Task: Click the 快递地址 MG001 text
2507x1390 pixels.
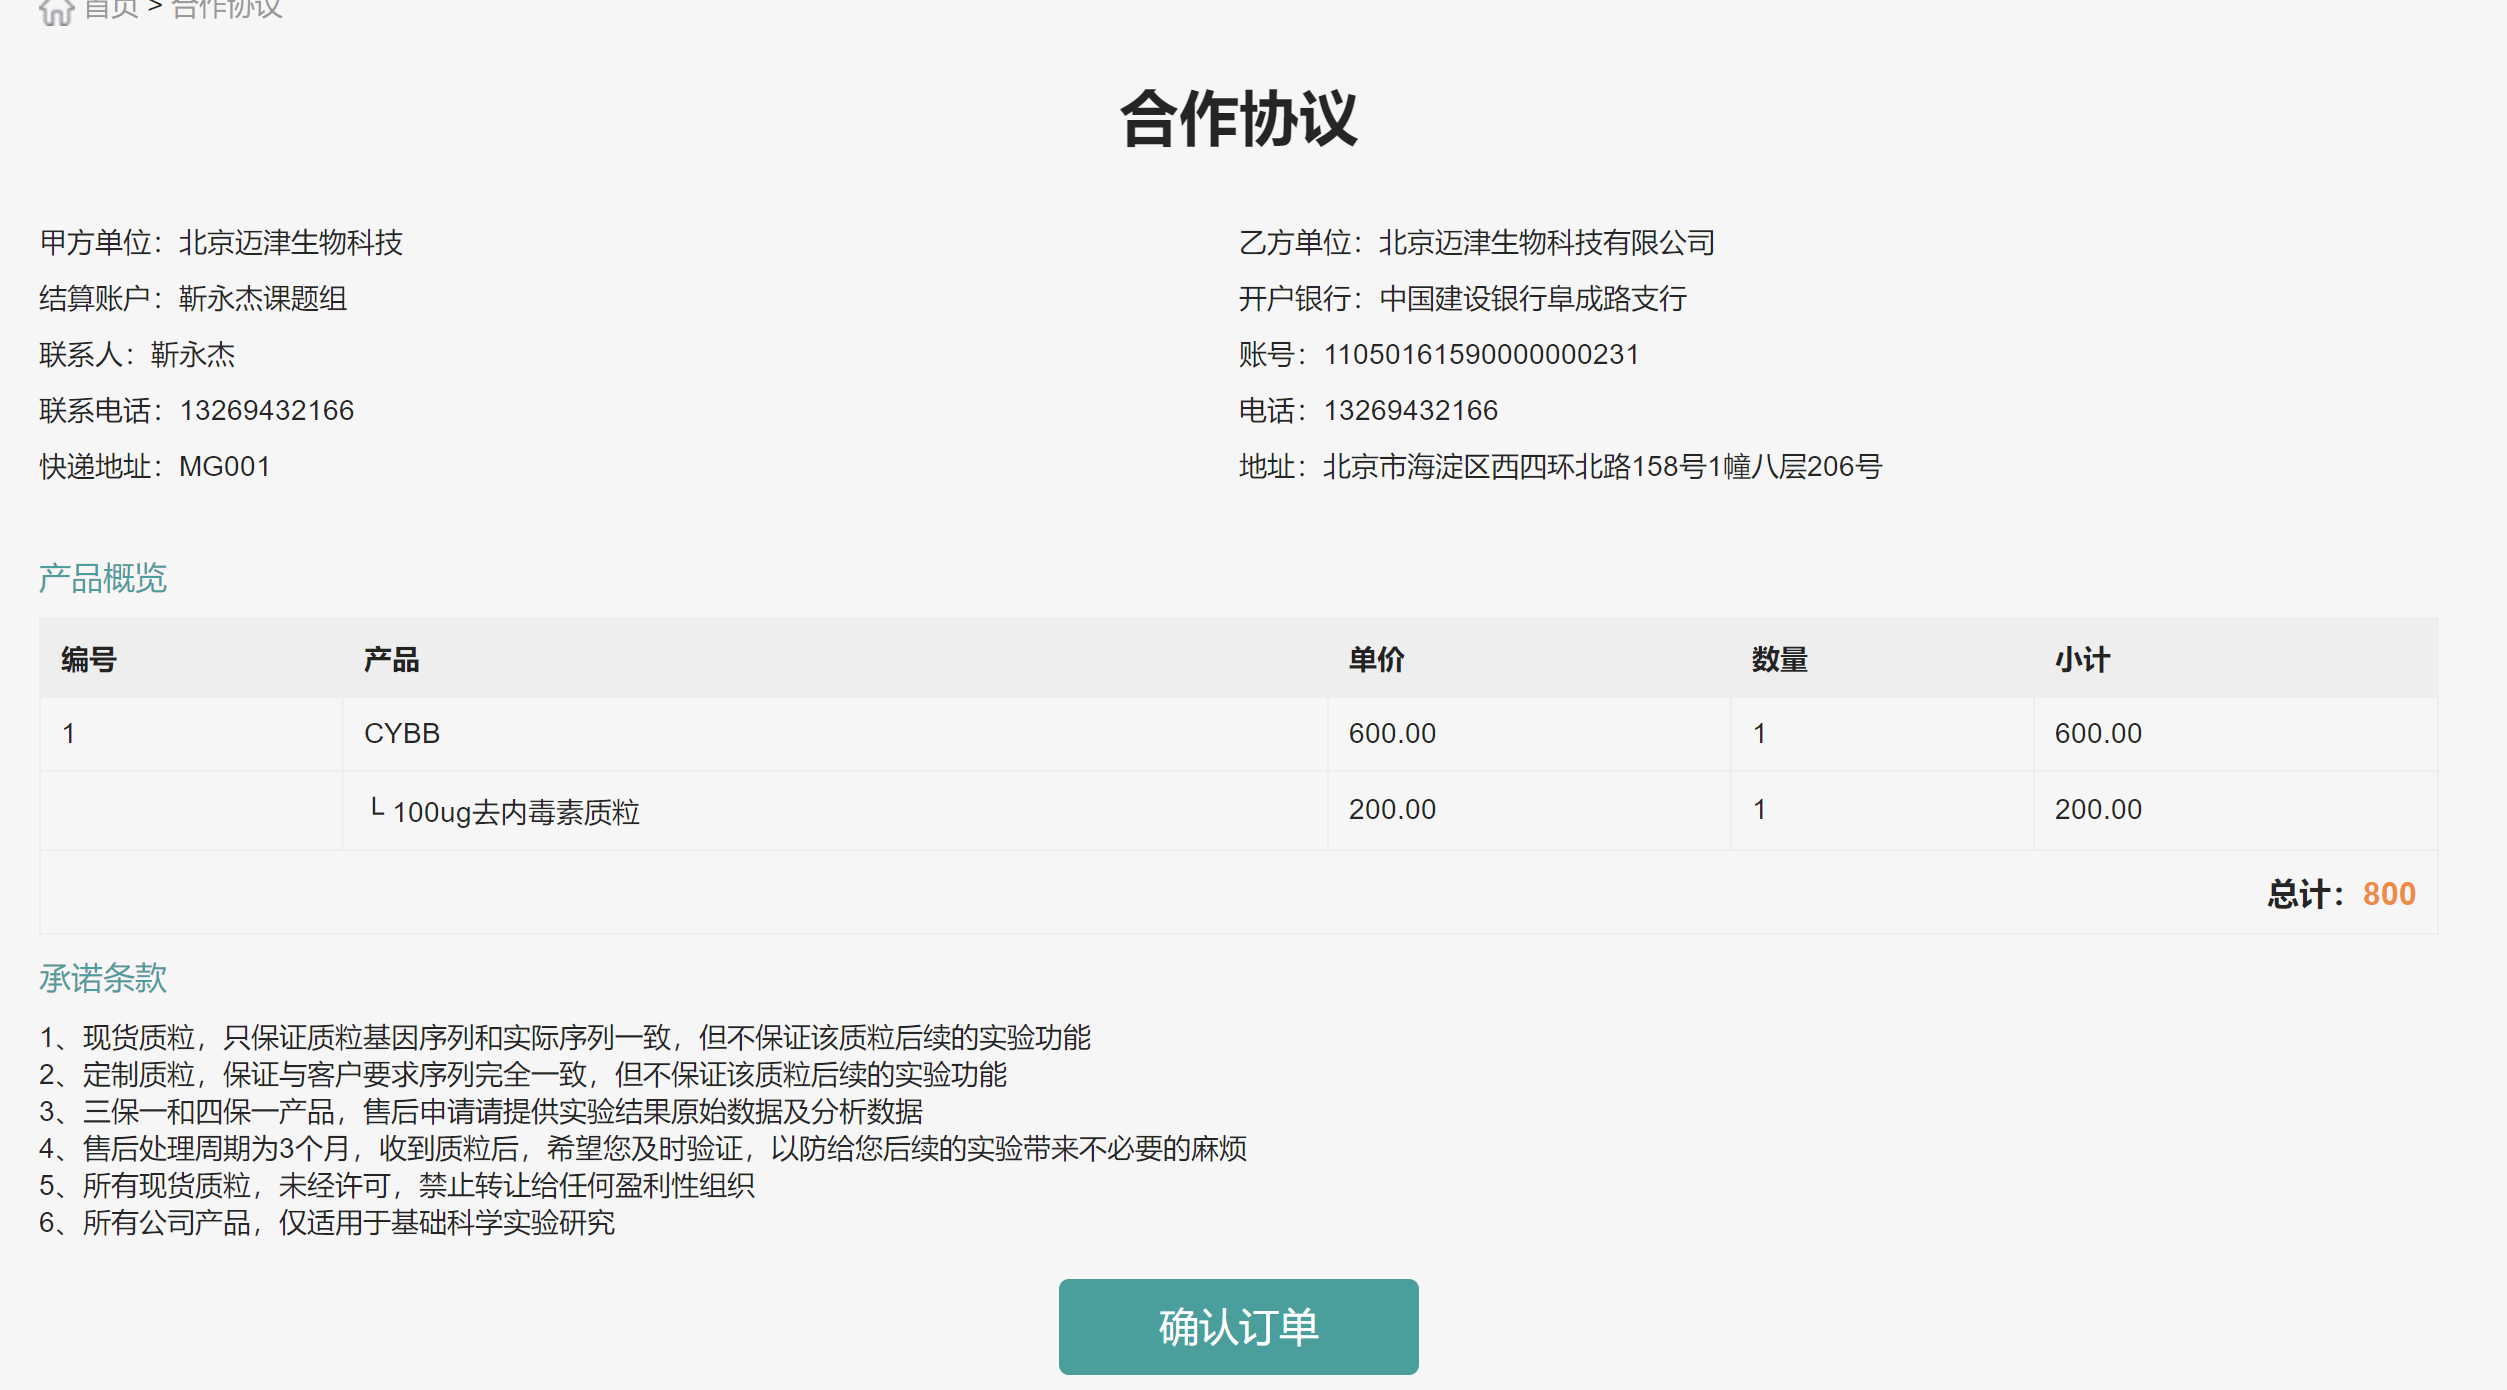Action: point(155,467)
